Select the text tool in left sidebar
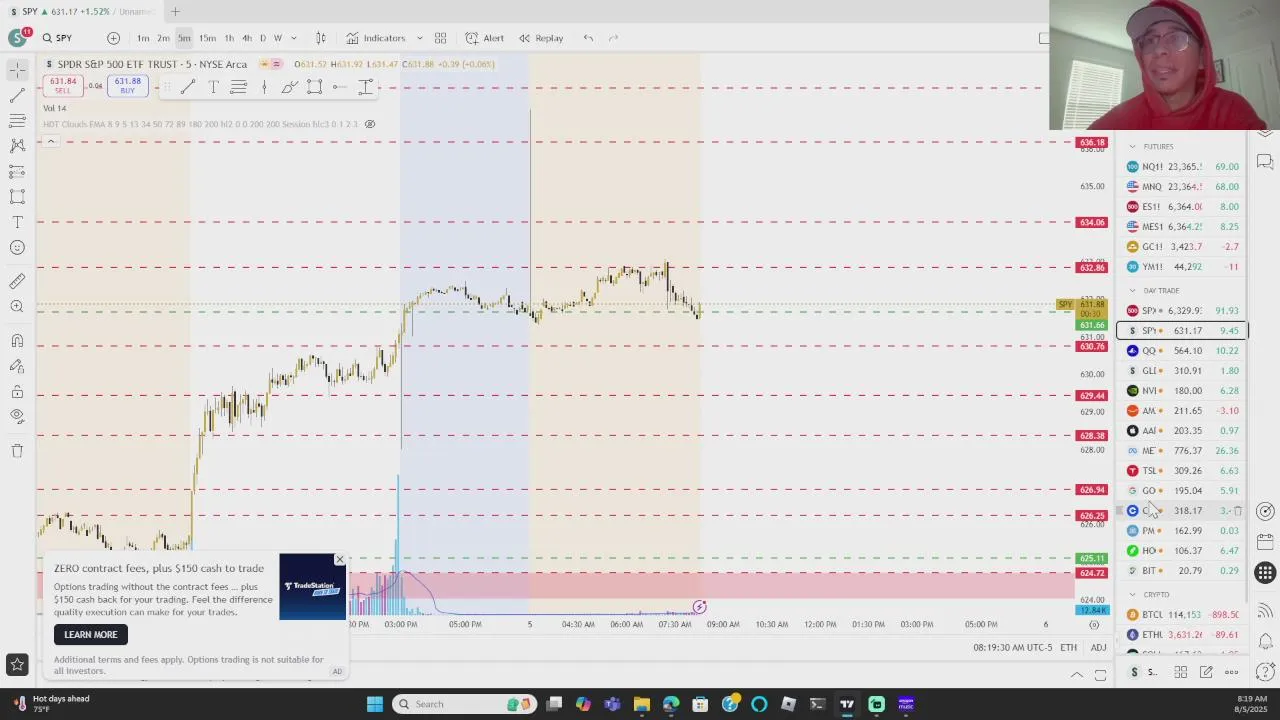This screenshot has height=720, width=1280. click(17, 222)
